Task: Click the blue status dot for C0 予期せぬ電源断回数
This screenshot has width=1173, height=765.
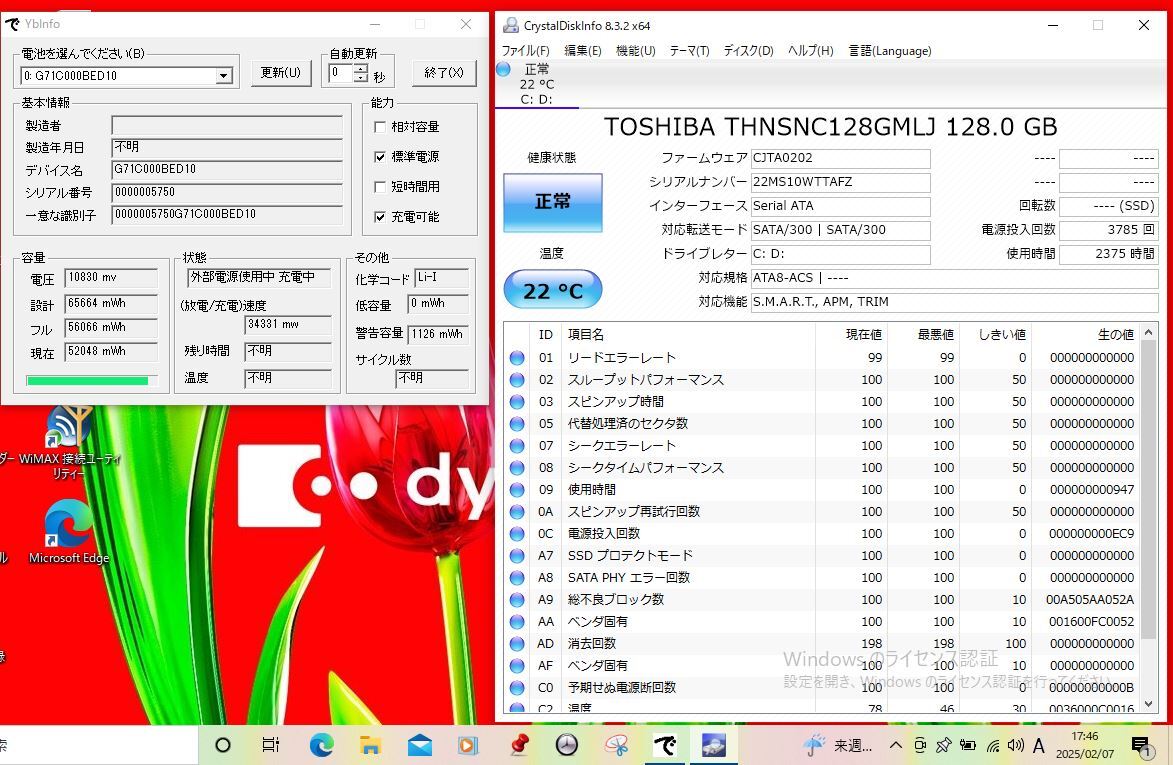Action: point(517,687)
